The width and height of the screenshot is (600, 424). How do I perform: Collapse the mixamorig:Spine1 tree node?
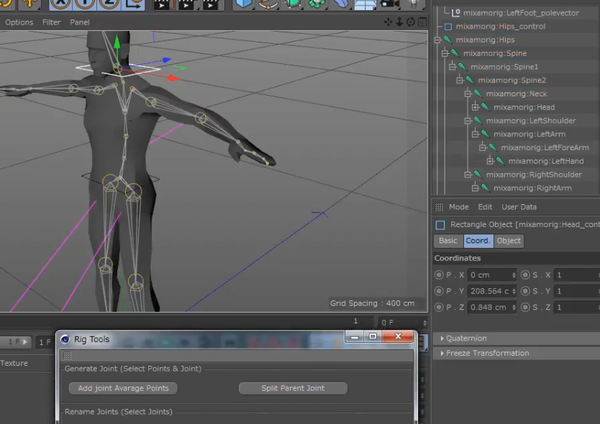pyautogui.click(x=452, y=67)
